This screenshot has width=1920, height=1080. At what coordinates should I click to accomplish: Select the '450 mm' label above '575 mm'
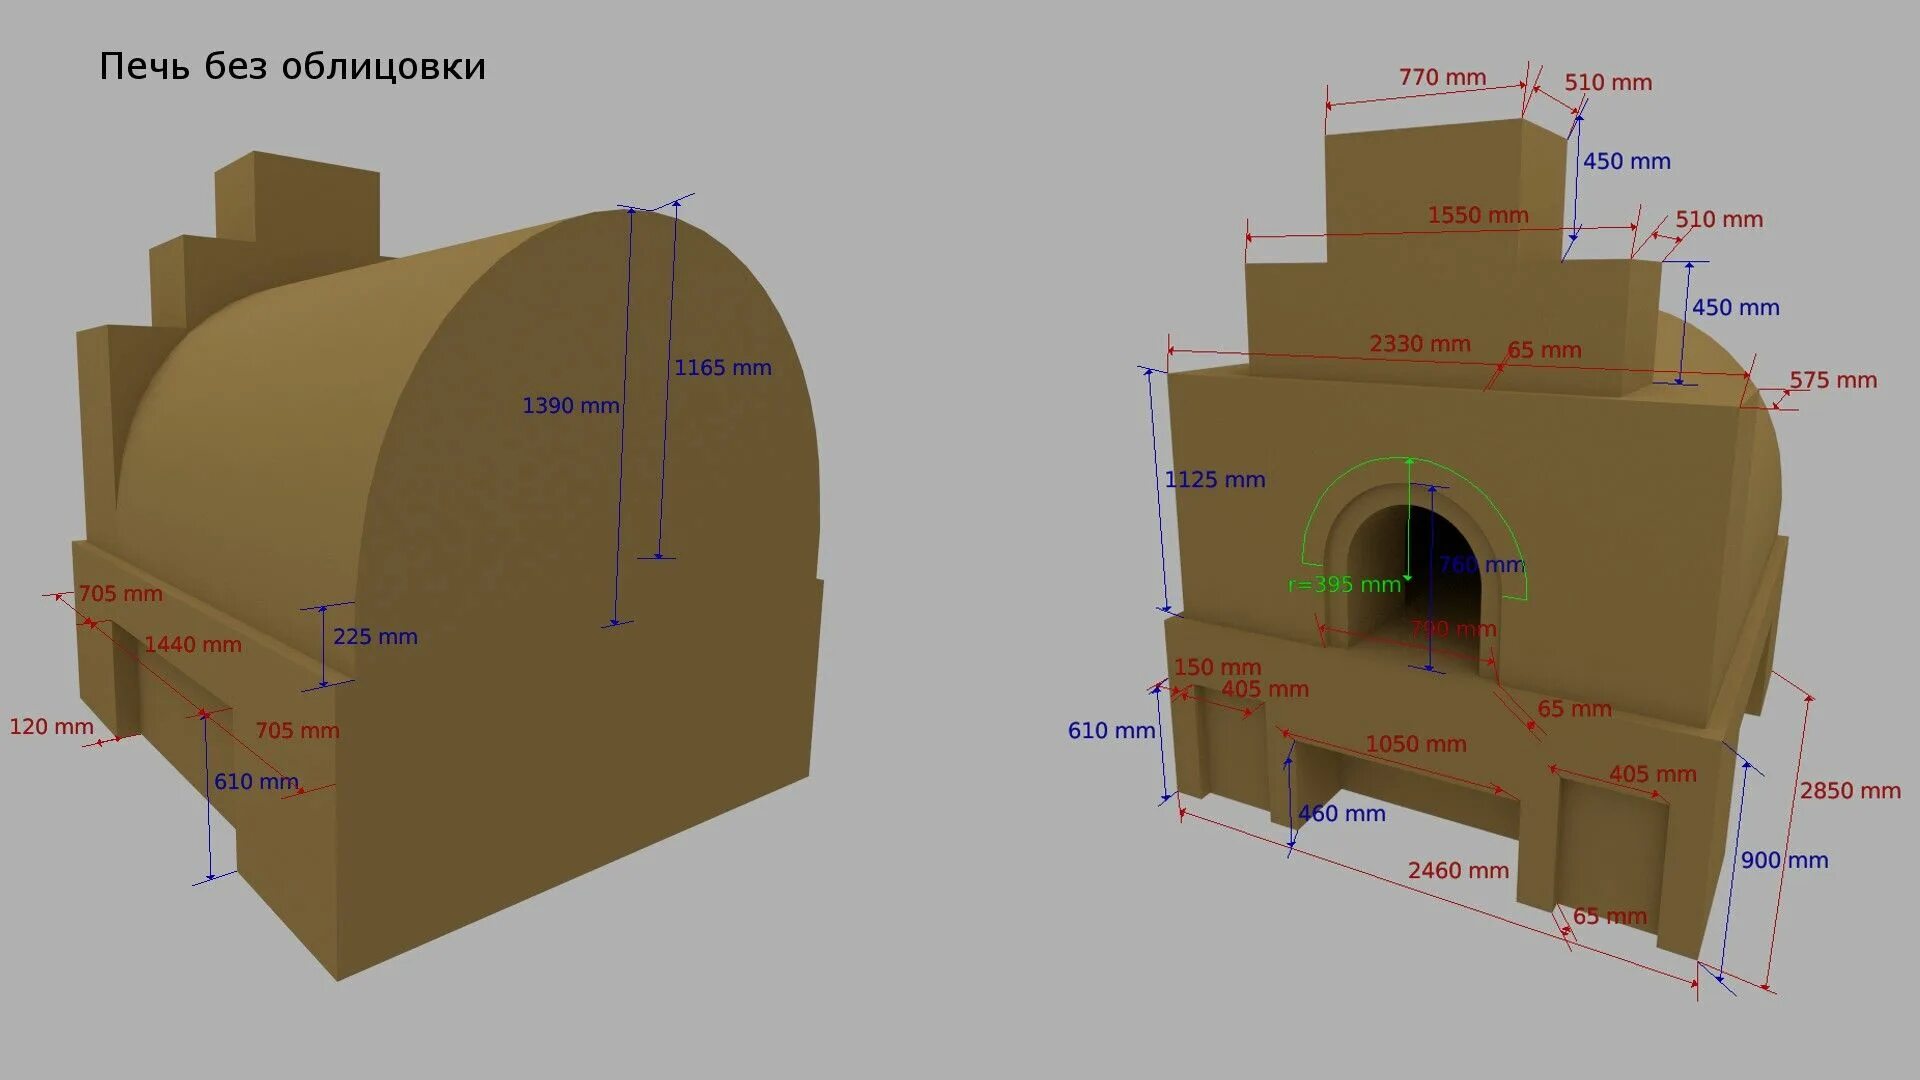[1735, 307]
